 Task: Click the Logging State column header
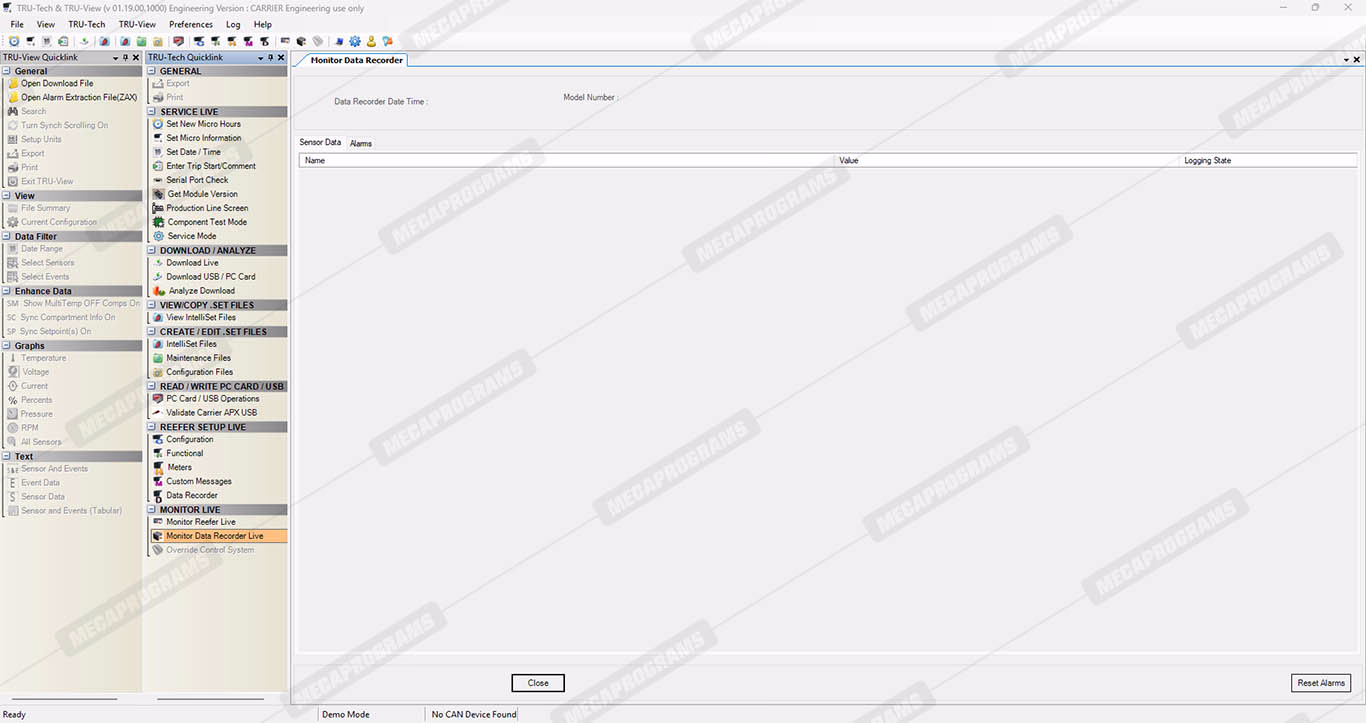[x=1207, y=160]
